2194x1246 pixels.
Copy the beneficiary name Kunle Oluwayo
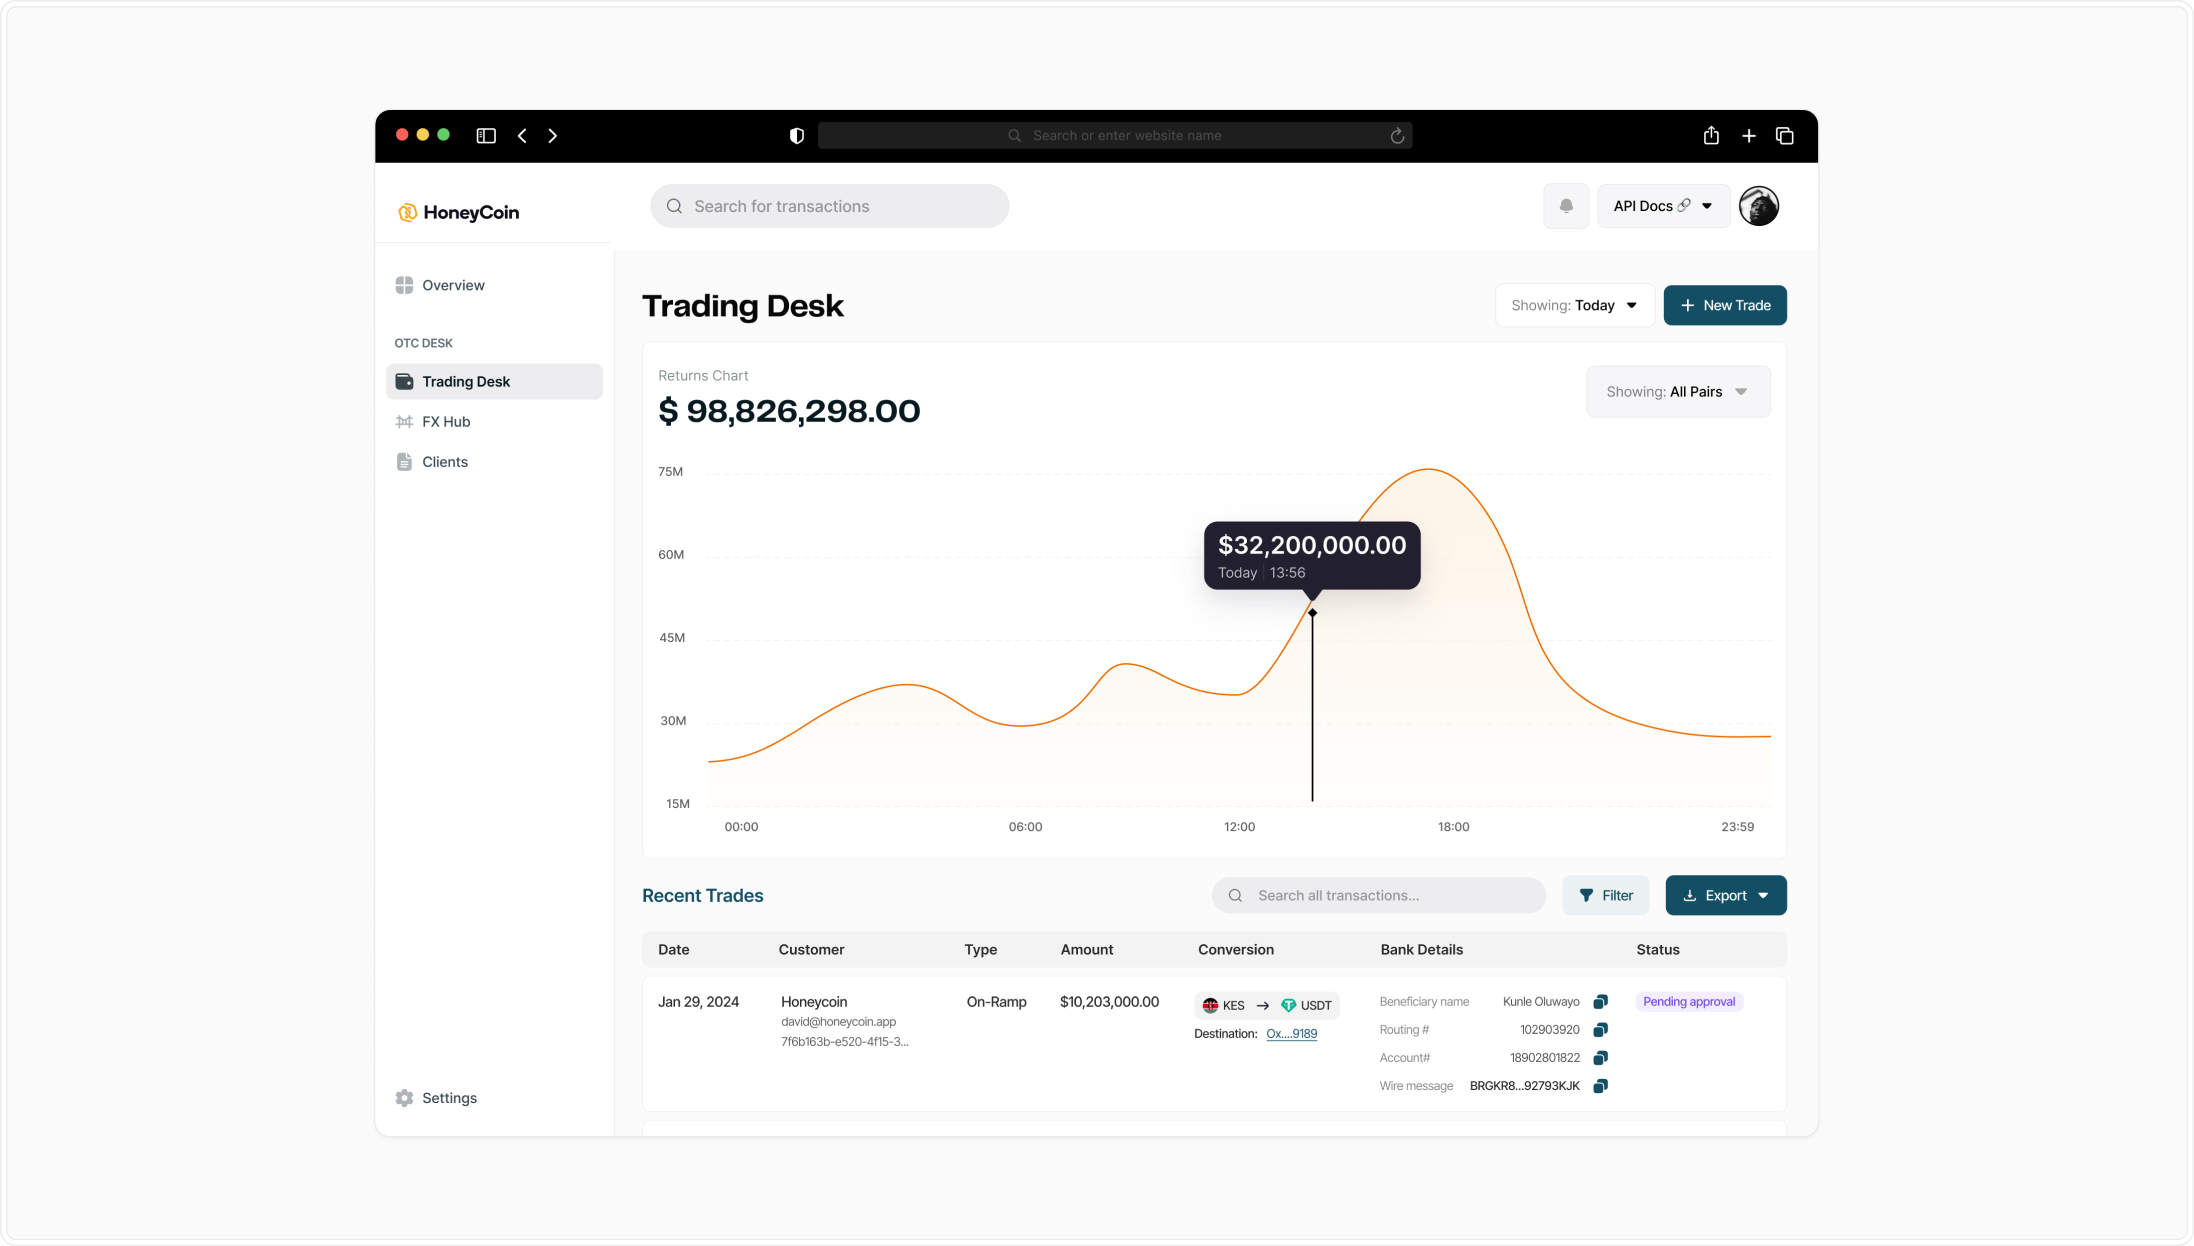1600,1002
